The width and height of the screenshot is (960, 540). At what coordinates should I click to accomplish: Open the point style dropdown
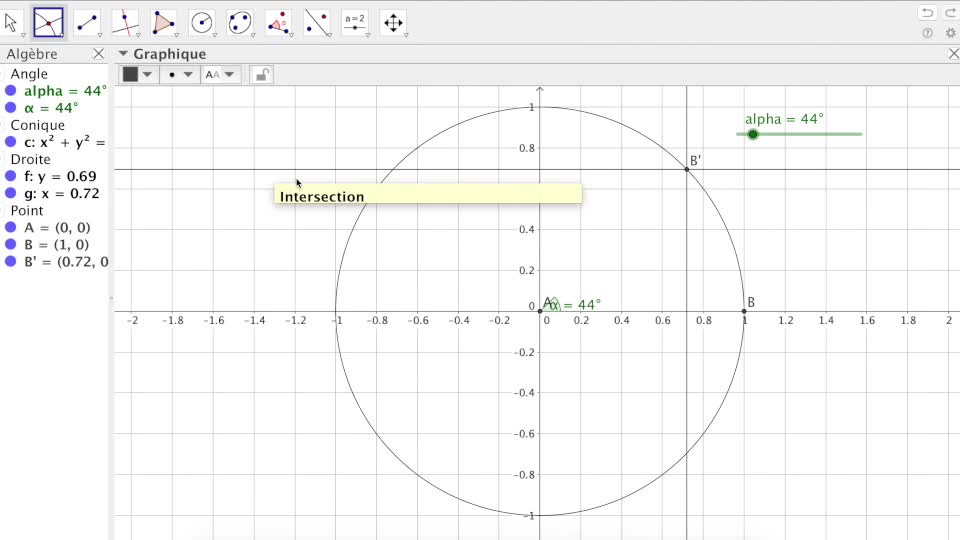(180, 74)
